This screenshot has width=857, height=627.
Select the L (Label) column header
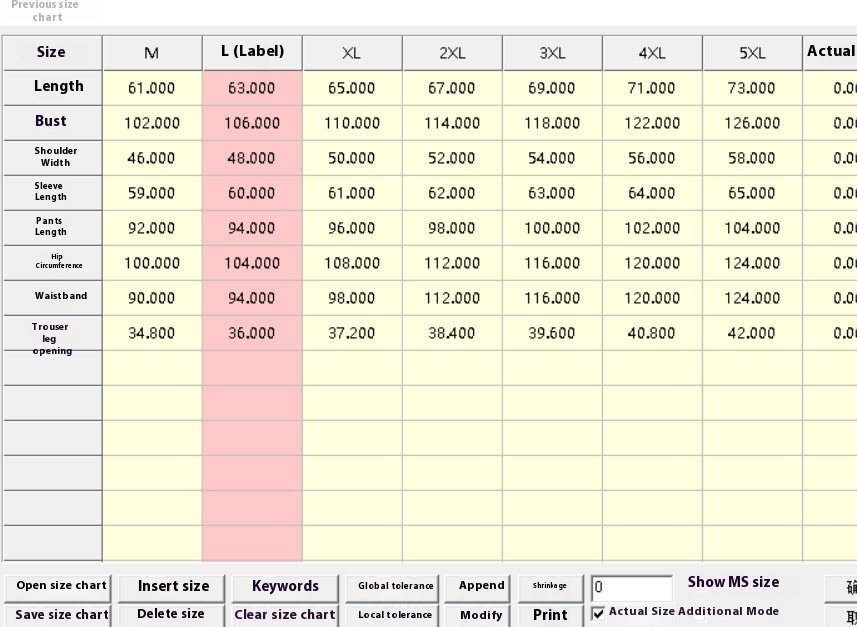(252, 52)
